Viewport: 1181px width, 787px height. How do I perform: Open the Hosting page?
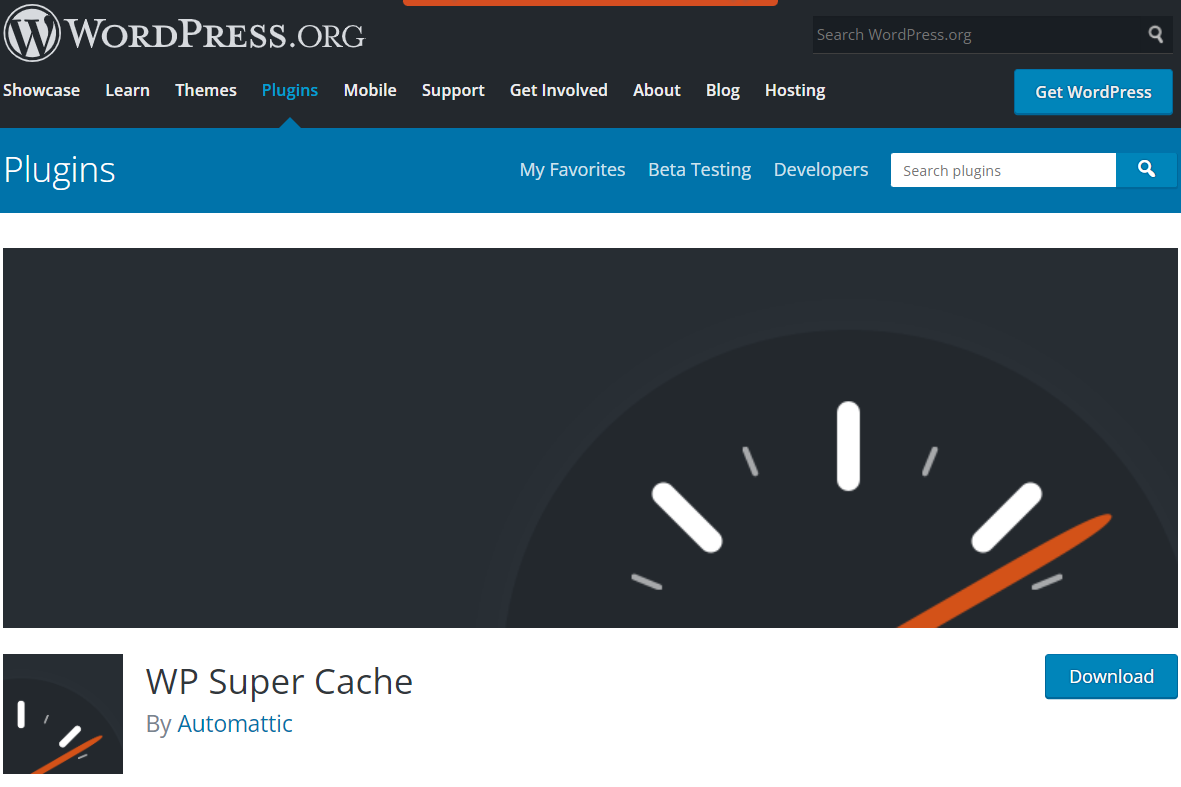click(795, 90)
